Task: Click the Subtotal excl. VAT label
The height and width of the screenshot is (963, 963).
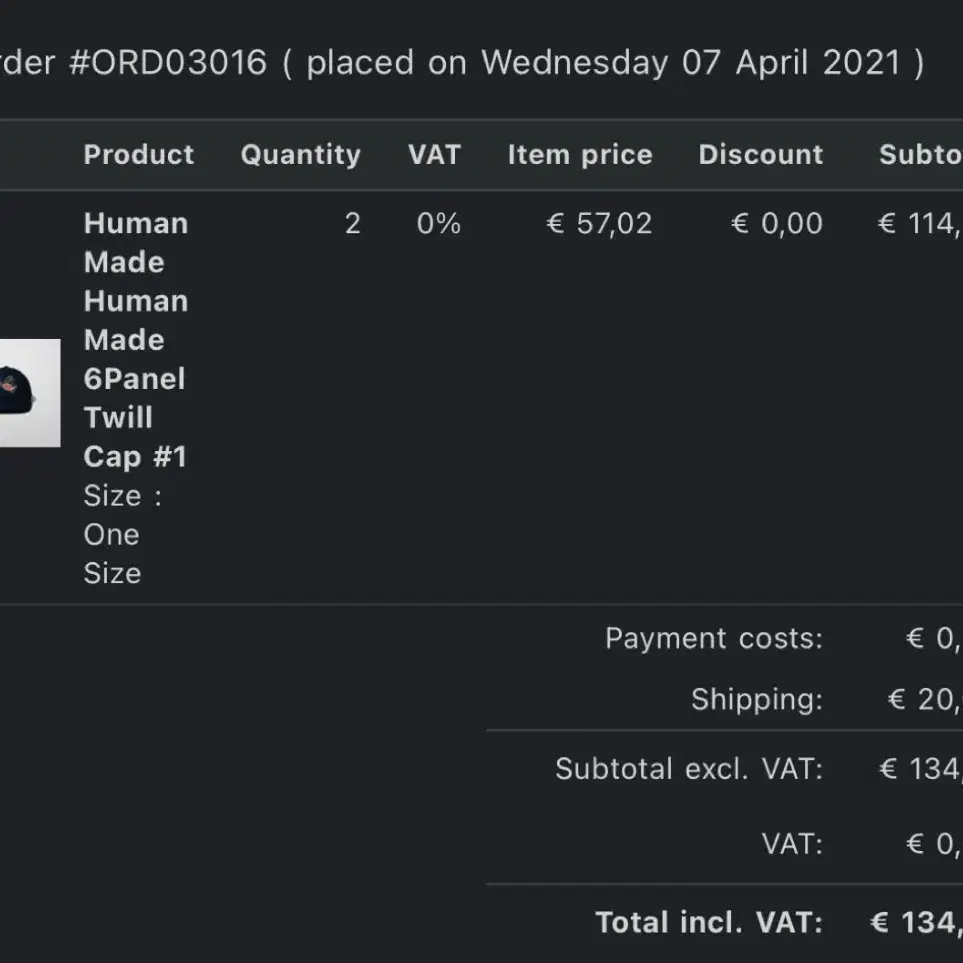Action: coord(689,769)
